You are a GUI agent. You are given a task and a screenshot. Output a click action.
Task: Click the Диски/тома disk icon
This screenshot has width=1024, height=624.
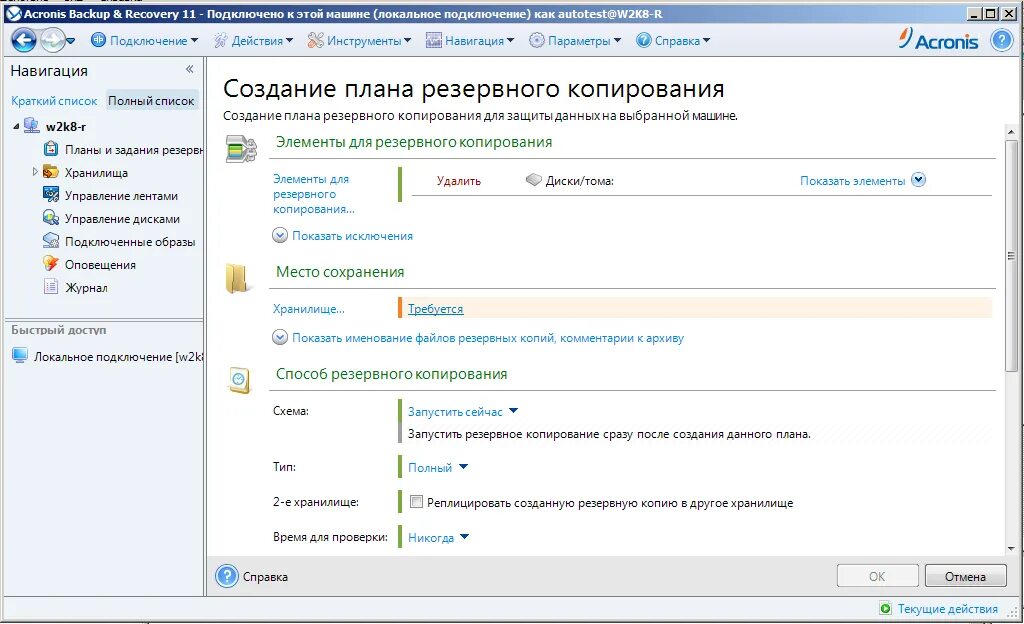pyautogui.click(x=534, y=179)
